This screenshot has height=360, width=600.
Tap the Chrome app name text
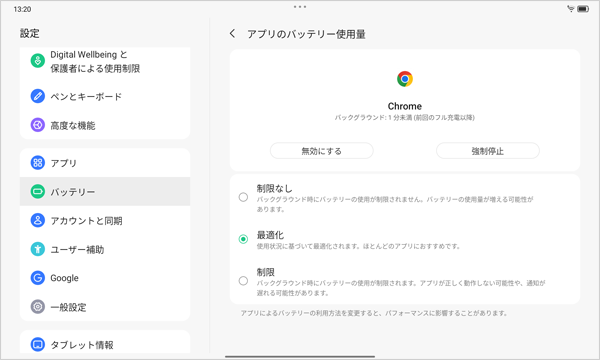click(404, 106)
